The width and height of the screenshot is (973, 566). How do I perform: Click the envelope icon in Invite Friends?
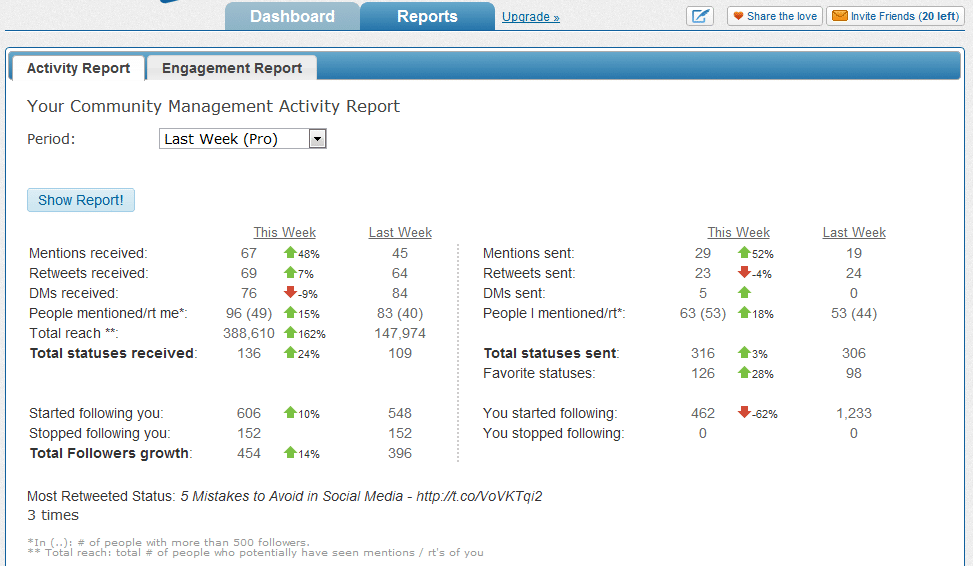[x=840, y=16]
